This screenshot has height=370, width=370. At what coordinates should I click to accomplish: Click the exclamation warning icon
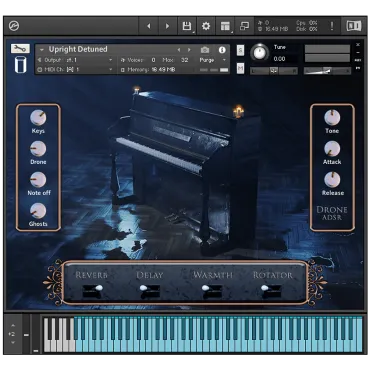332,26
